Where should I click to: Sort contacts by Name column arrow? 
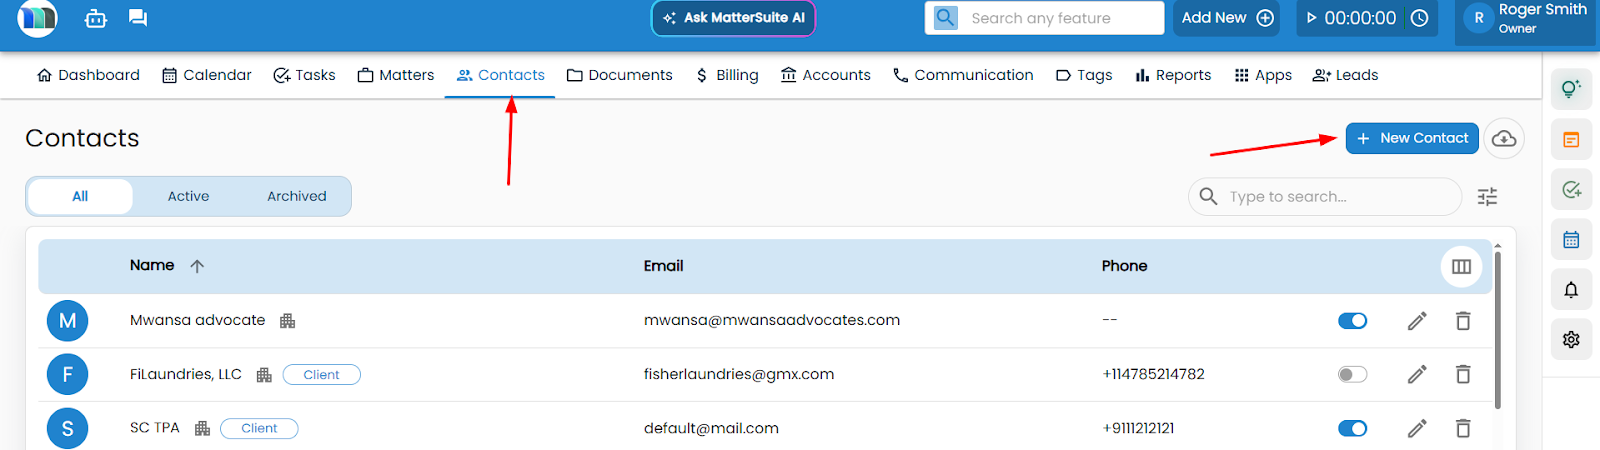click(197, 266)
